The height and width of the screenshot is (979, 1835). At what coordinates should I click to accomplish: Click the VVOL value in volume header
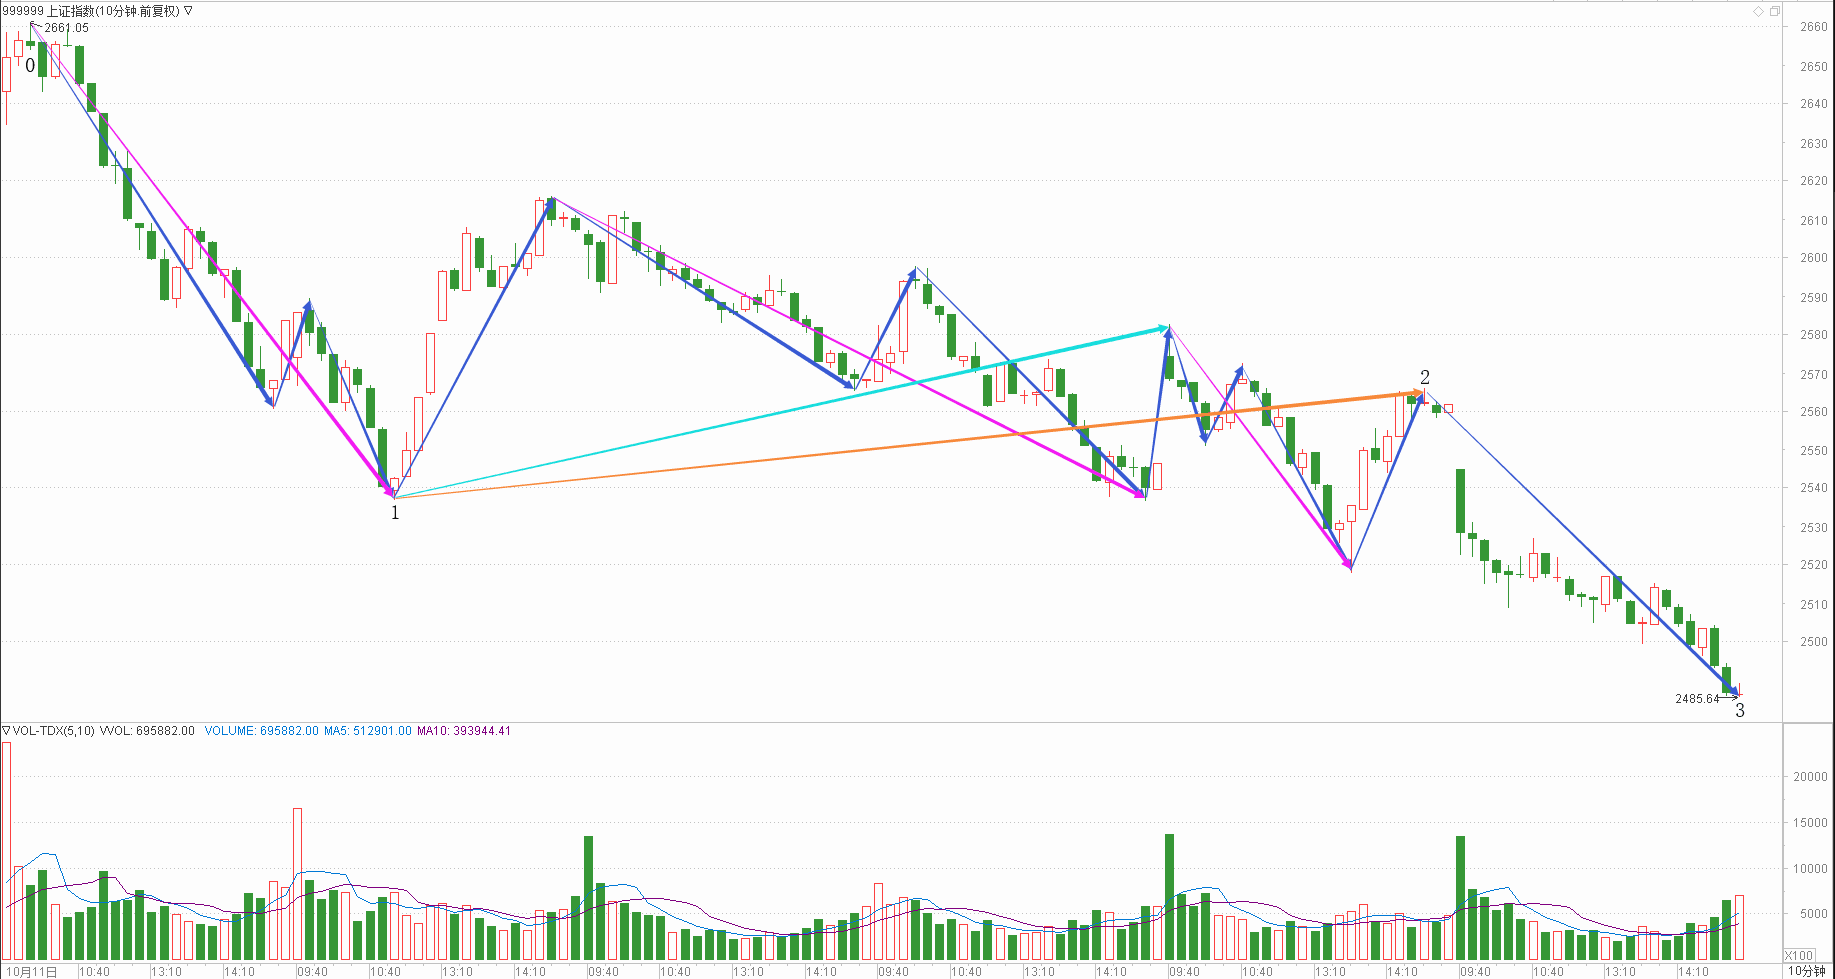[x=147, y=731]
